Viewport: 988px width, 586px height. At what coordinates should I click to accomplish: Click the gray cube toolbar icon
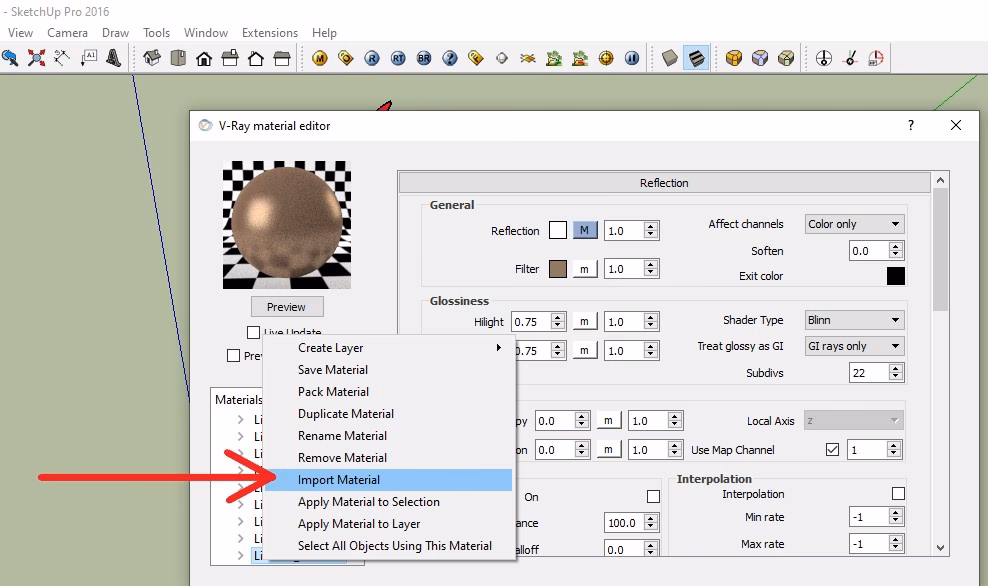tap(670, 59)
